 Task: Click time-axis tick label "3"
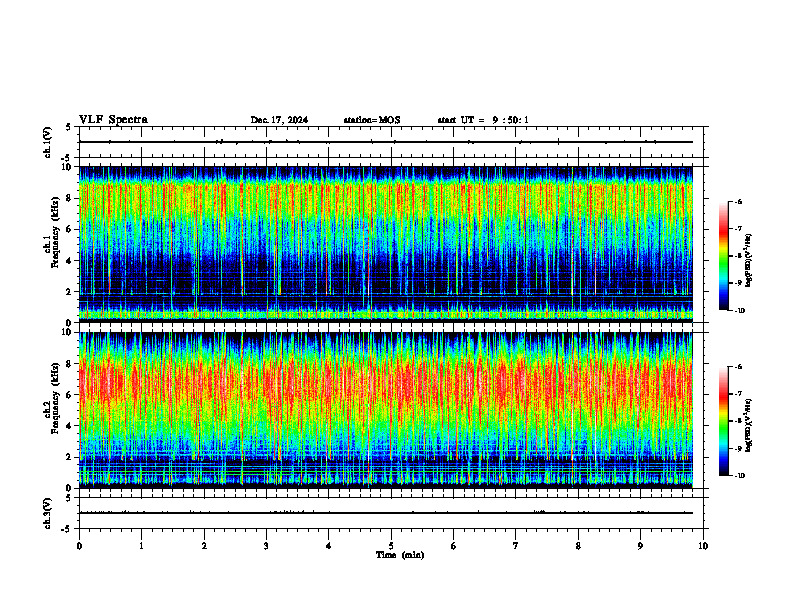[266, 546]
